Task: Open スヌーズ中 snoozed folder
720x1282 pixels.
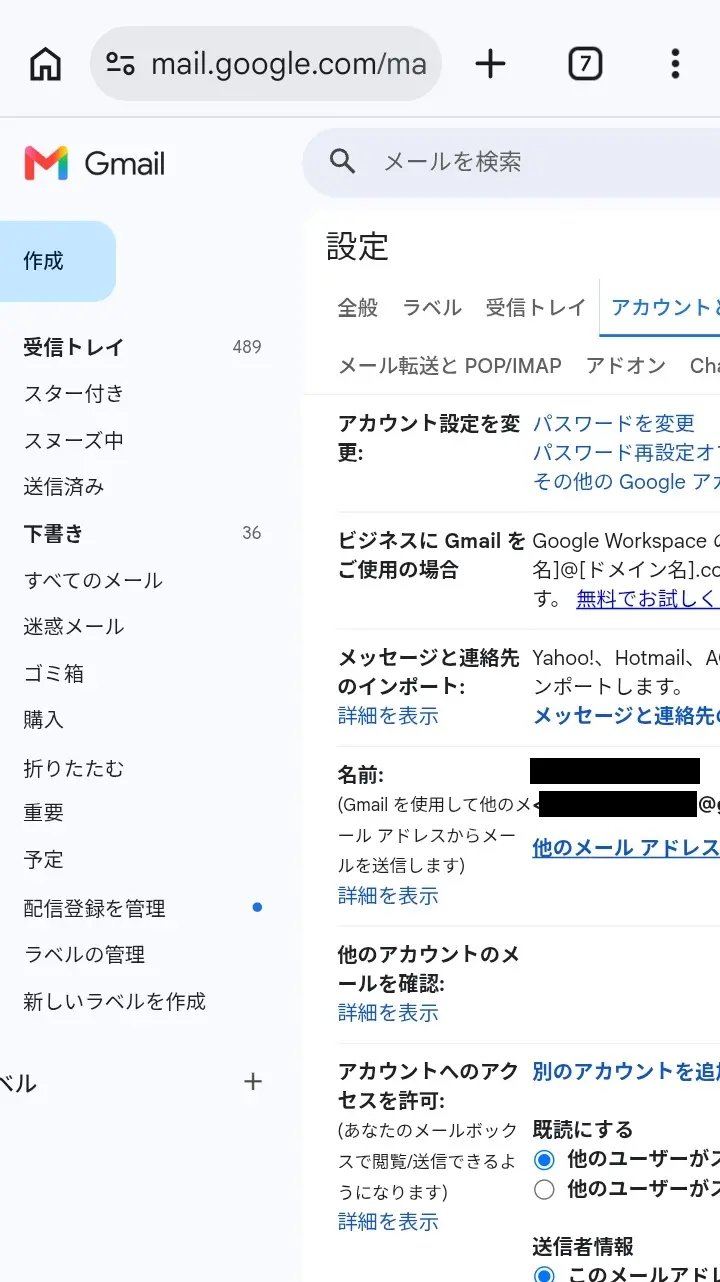Action: pos(74,440)
